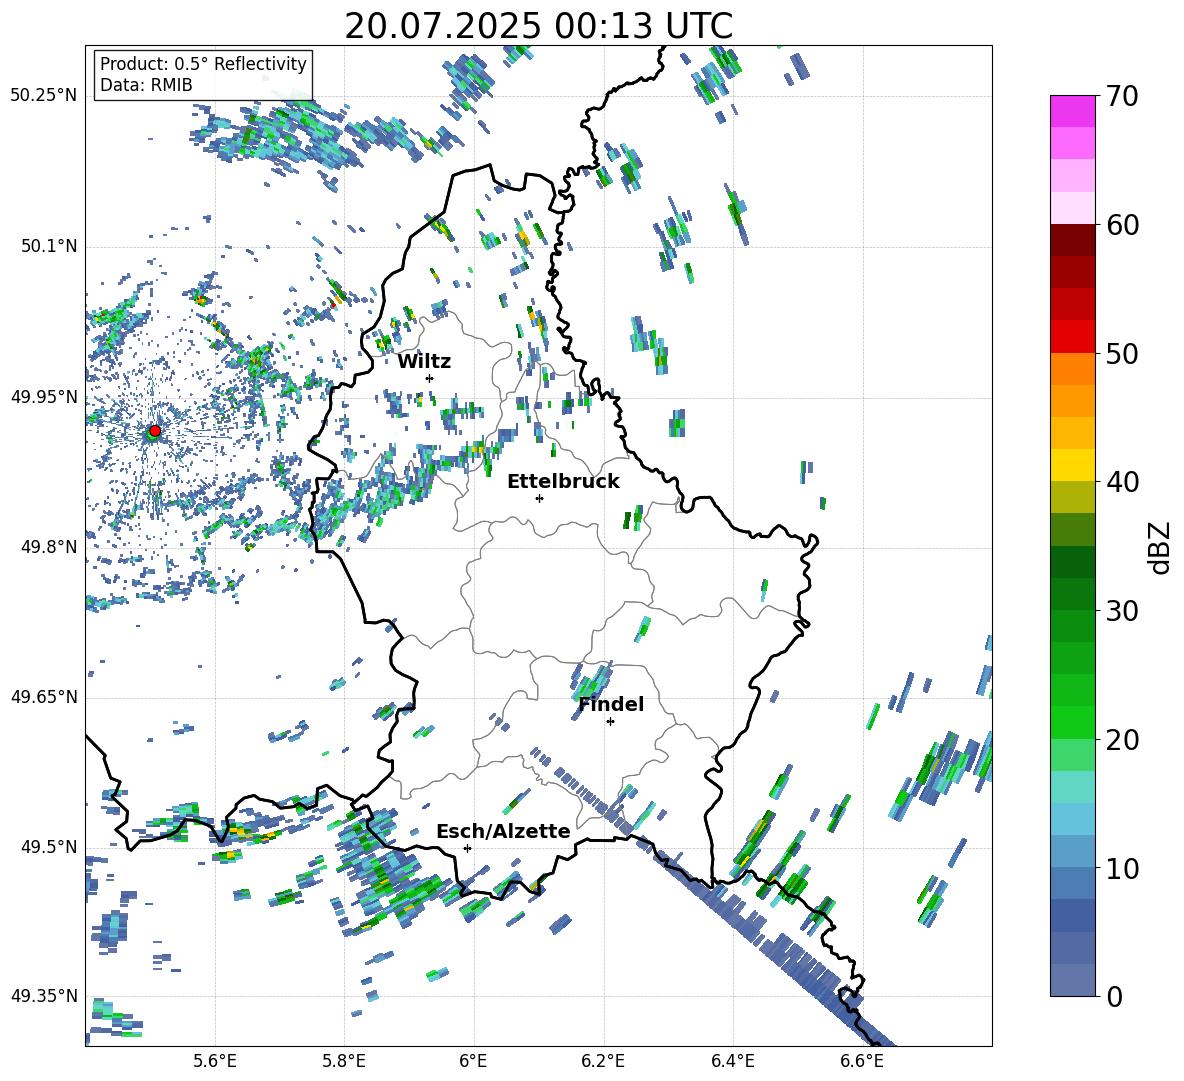Click the 49.8°N latitude label
1184x1081 pixels.
[48, 547]
